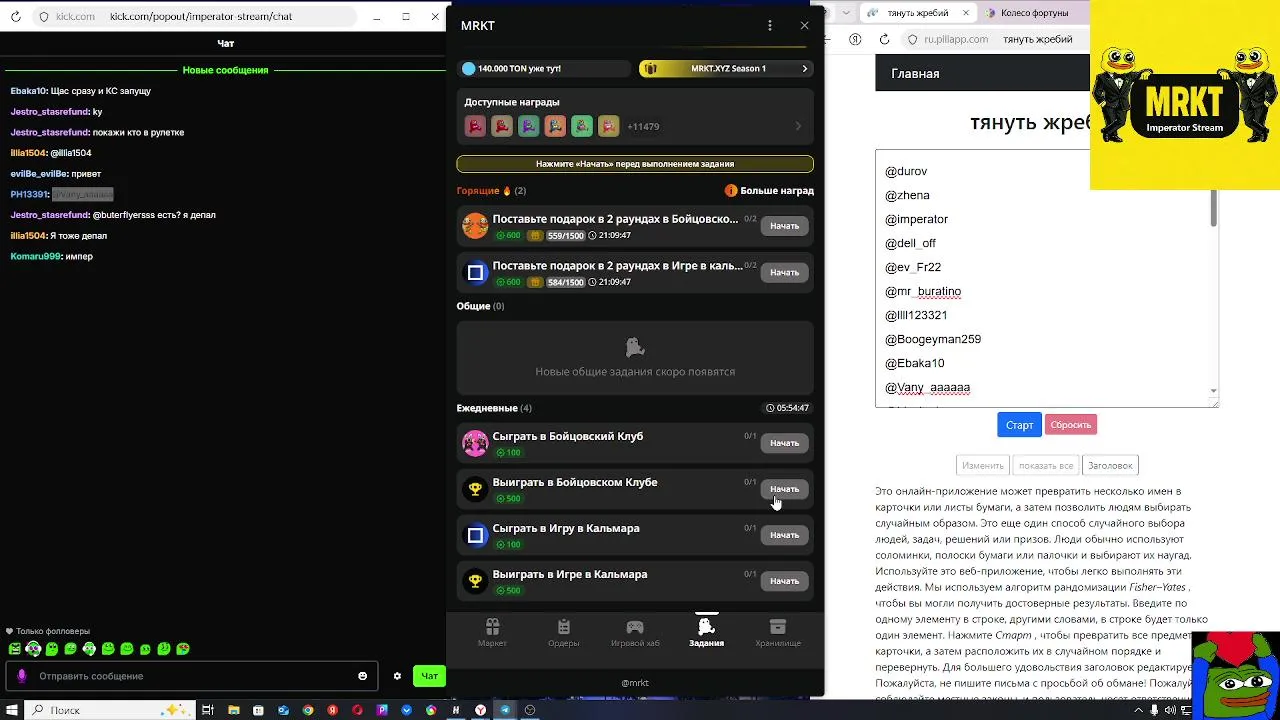Switch to Игровой хаб tab
1280x720 pixels.
635,632
